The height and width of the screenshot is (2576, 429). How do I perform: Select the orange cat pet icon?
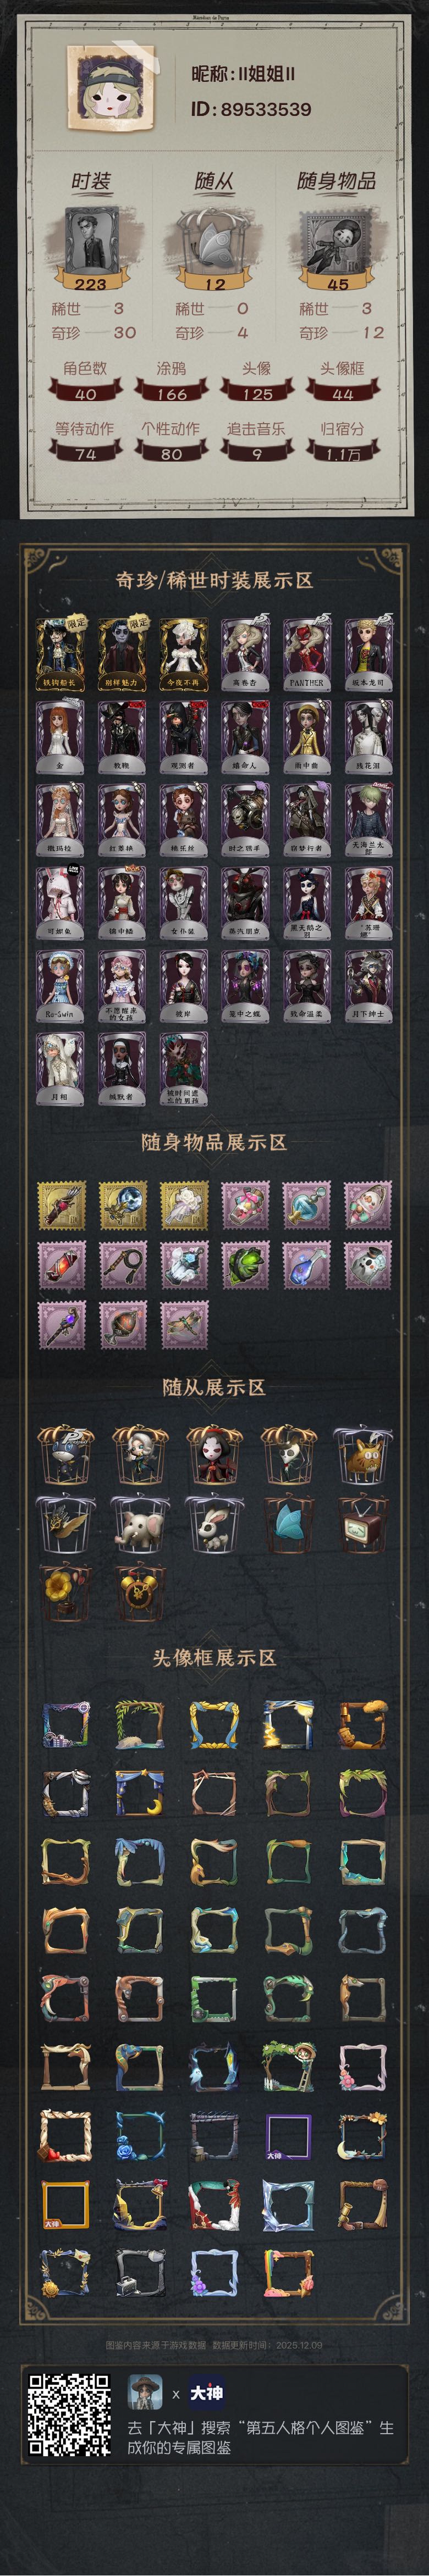tap(364, 1454)
